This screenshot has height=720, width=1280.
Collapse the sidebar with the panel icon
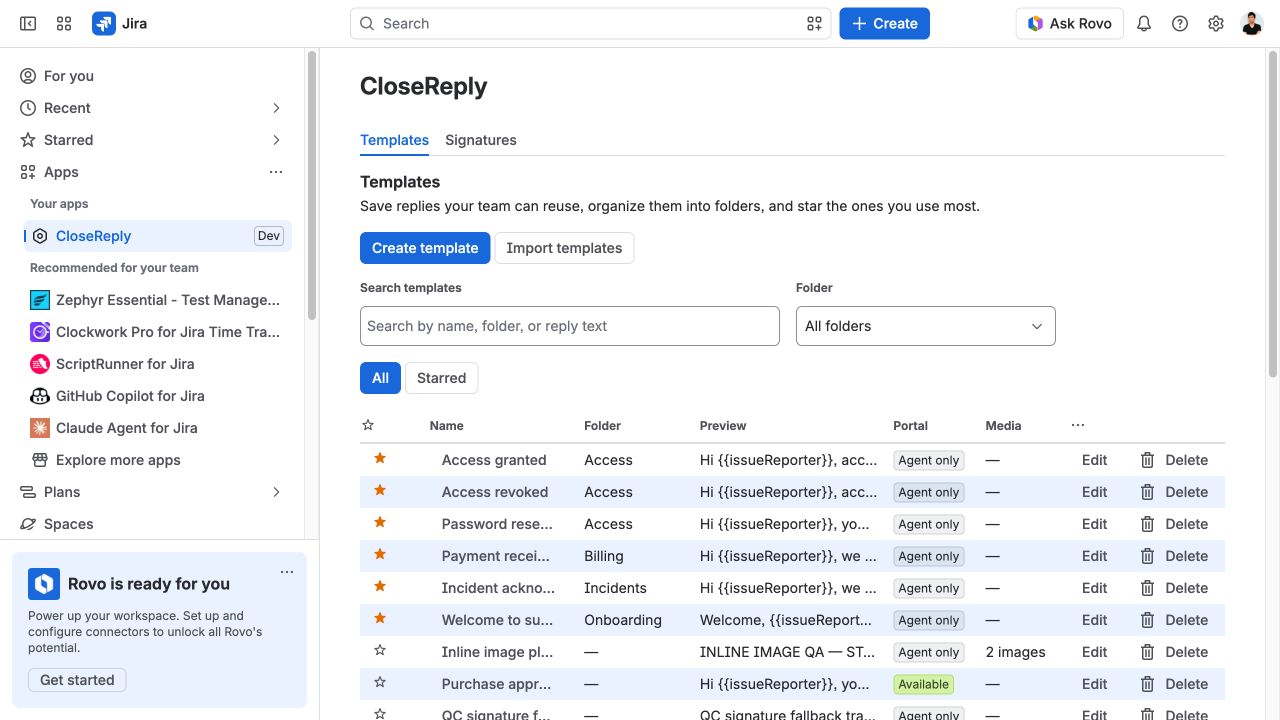[28, 23]
